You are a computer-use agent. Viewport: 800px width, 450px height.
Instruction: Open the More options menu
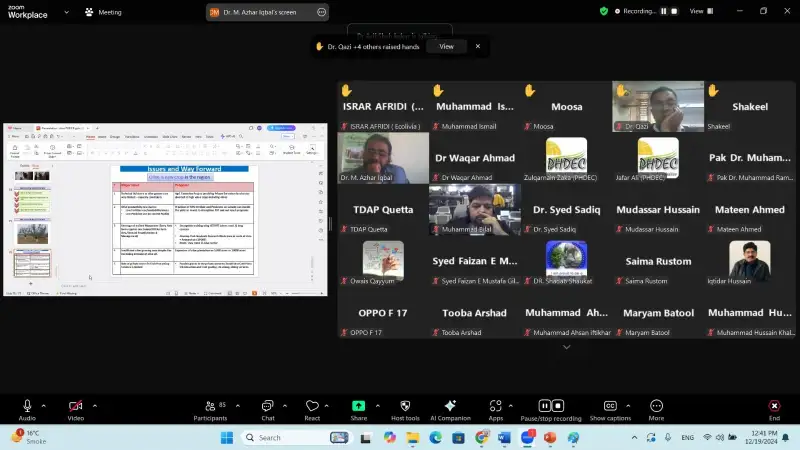tap(656, 410)
